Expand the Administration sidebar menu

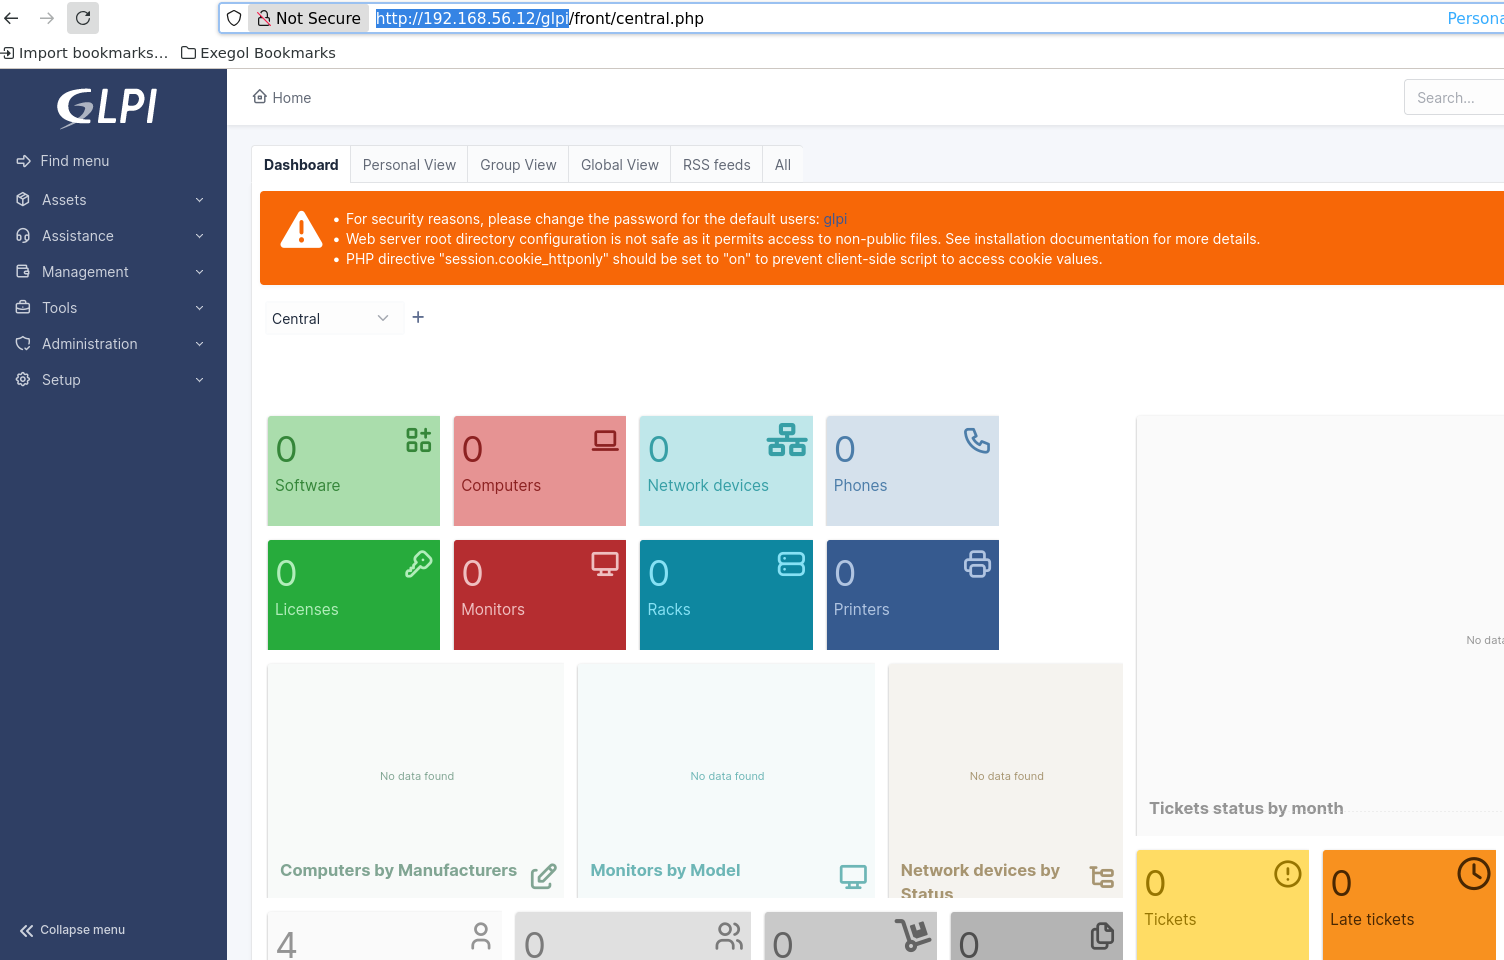tap(110, 344)
